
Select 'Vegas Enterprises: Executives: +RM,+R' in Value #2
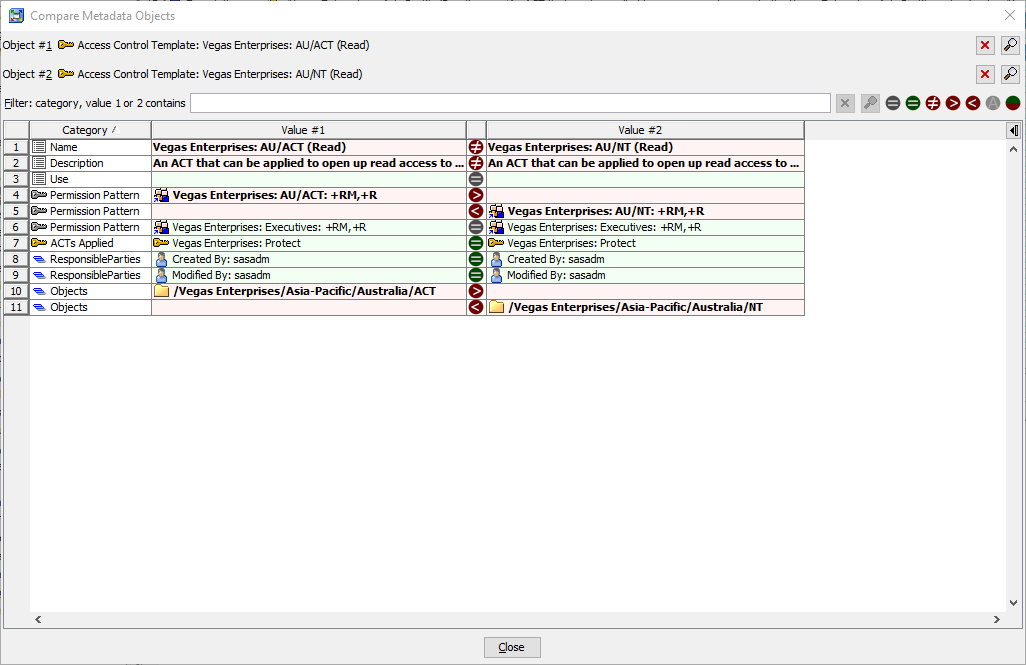coord(645,227)
